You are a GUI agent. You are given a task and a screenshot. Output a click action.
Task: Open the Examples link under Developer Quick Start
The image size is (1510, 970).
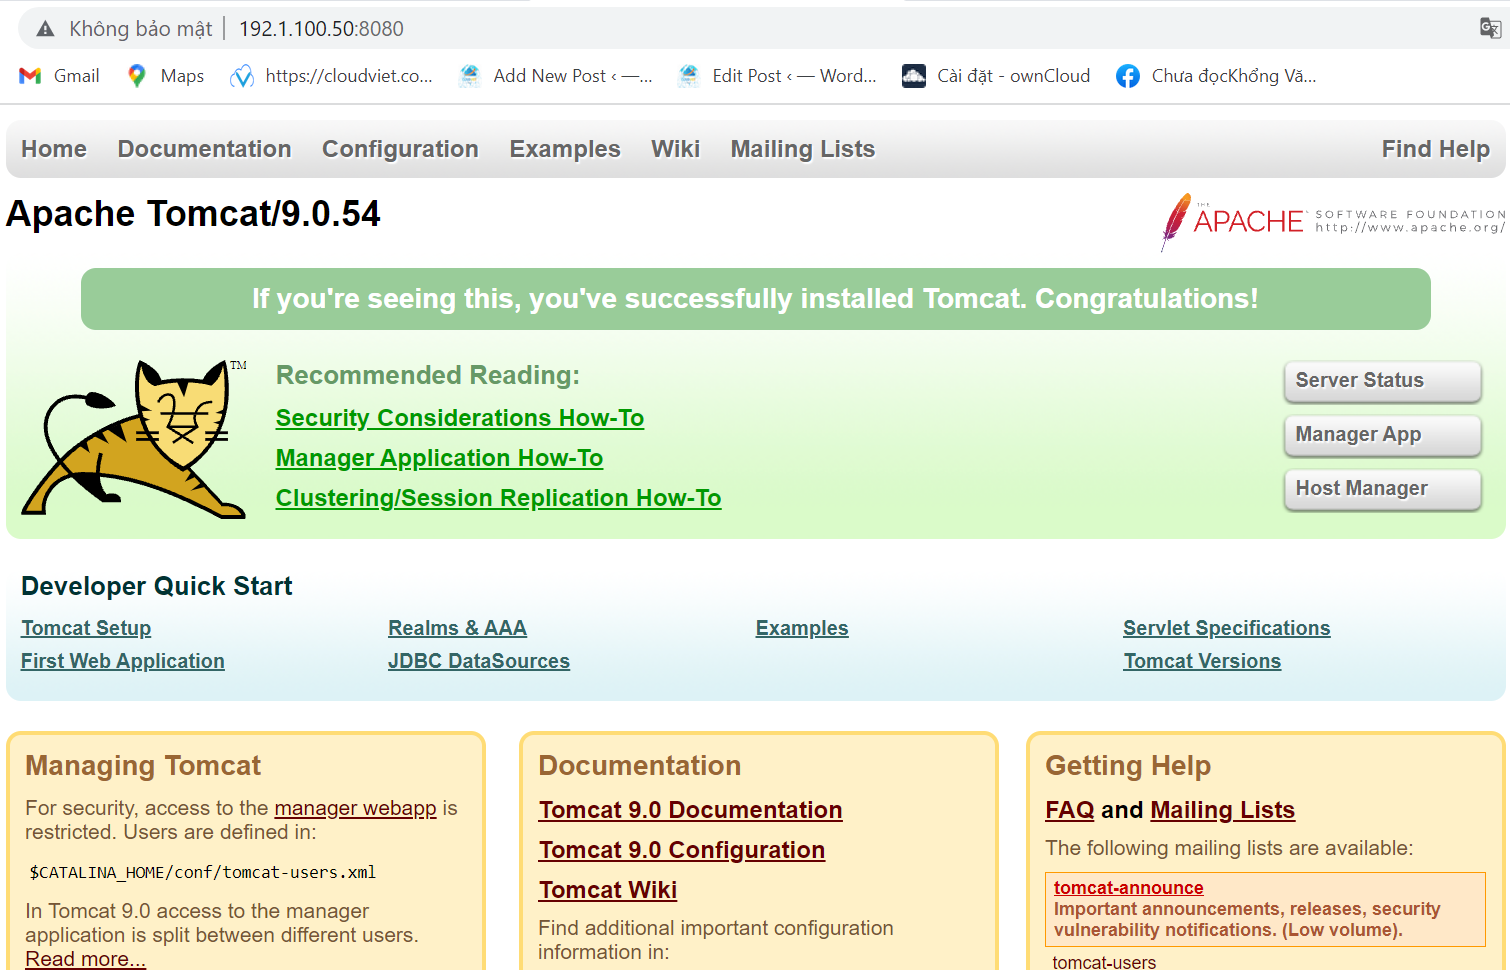[802, 628]
